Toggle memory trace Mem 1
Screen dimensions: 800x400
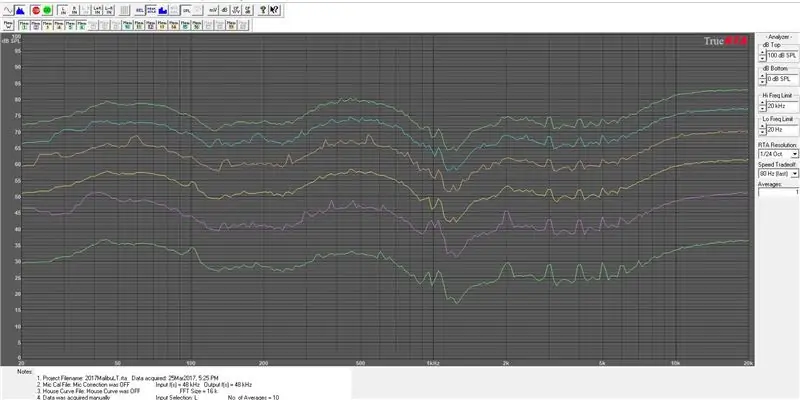pyautogui.click(x=24, y=25)
